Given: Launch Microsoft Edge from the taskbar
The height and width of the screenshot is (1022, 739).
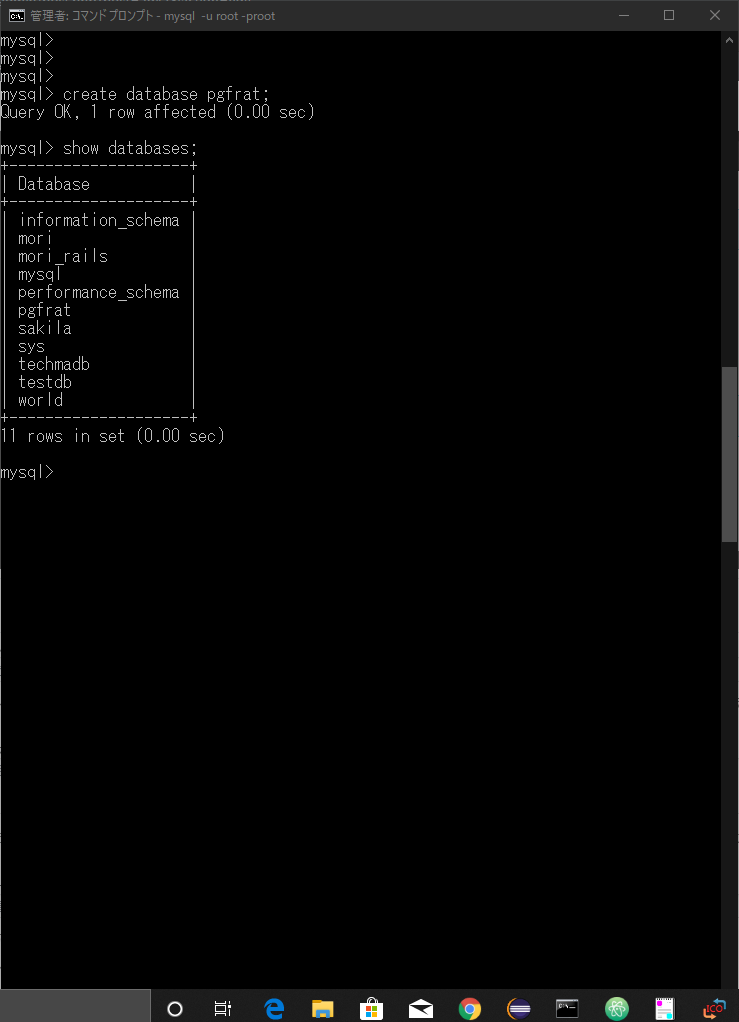Looking at the screenshot, I should pyautogui.click(x=274, y=1008).
